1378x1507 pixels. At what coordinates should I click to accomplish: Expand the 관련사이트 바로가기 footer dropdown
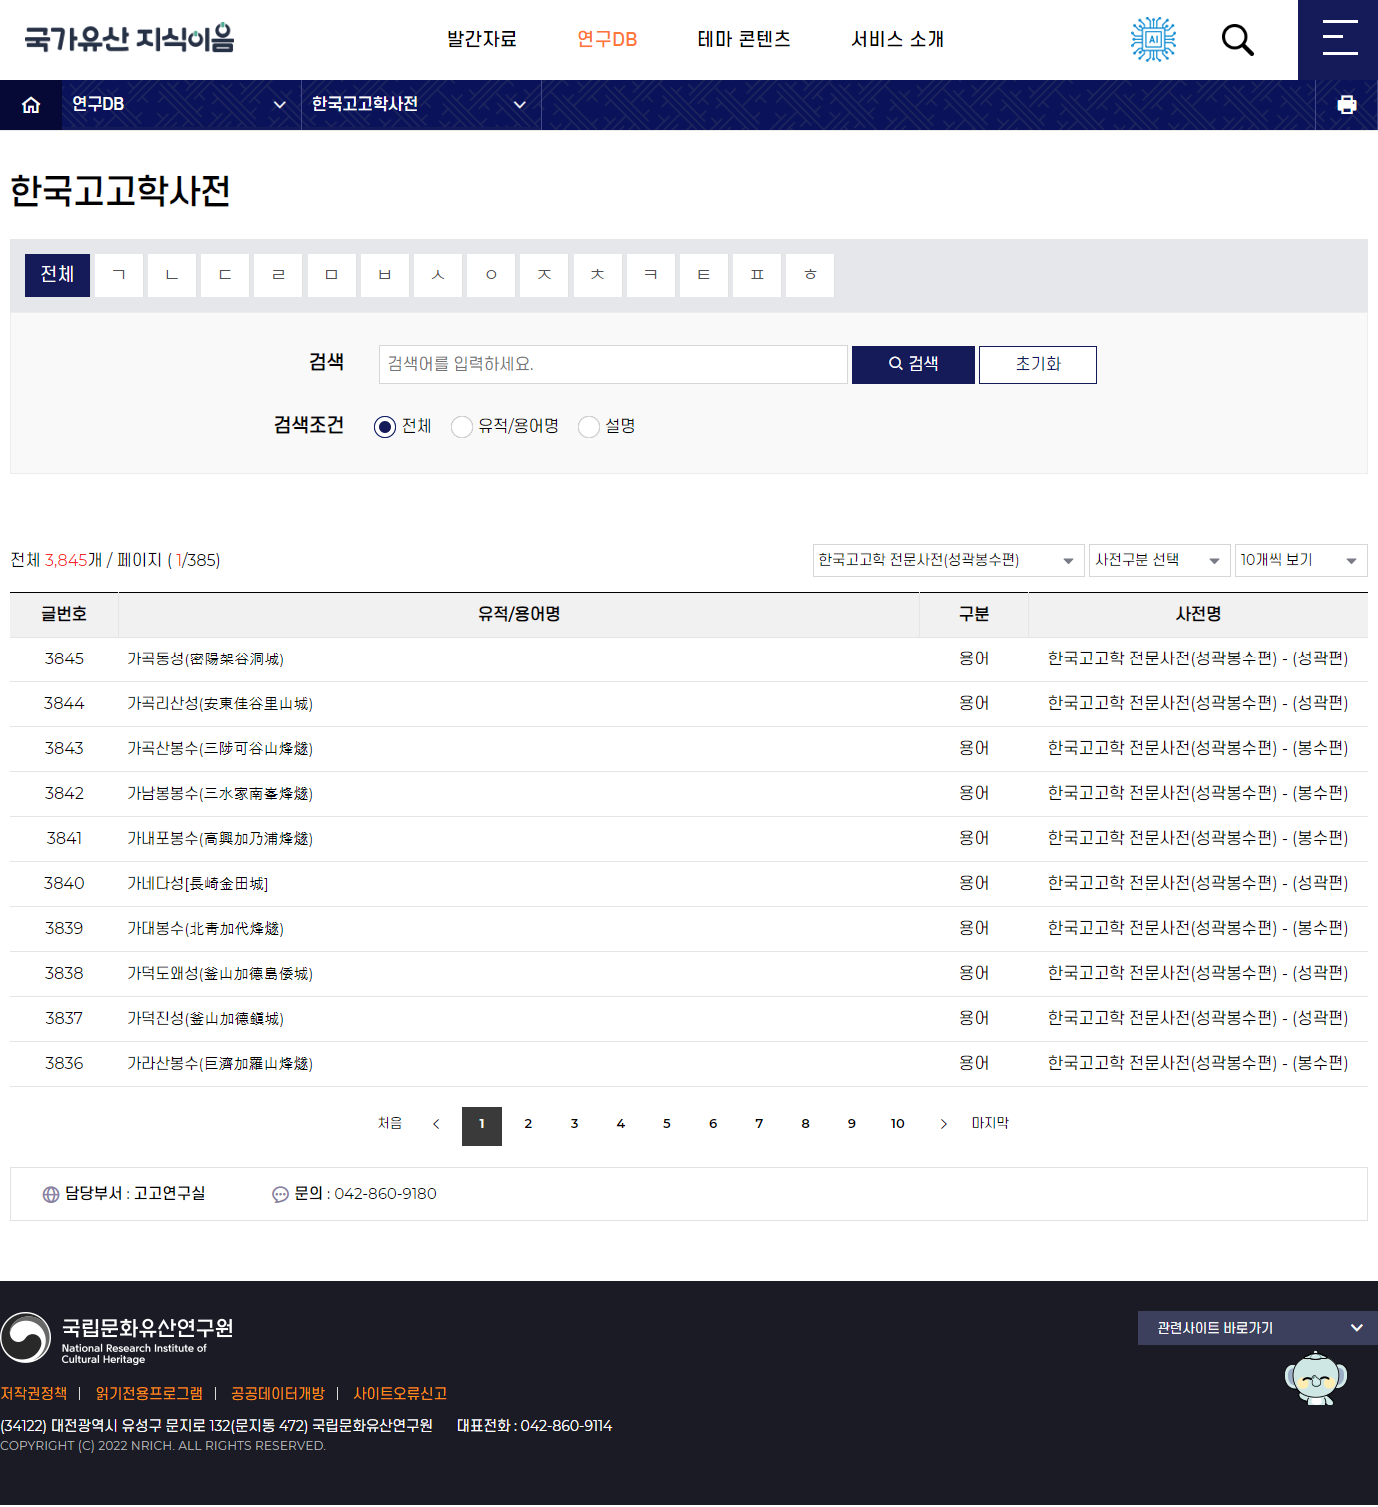point(1257,1328)
